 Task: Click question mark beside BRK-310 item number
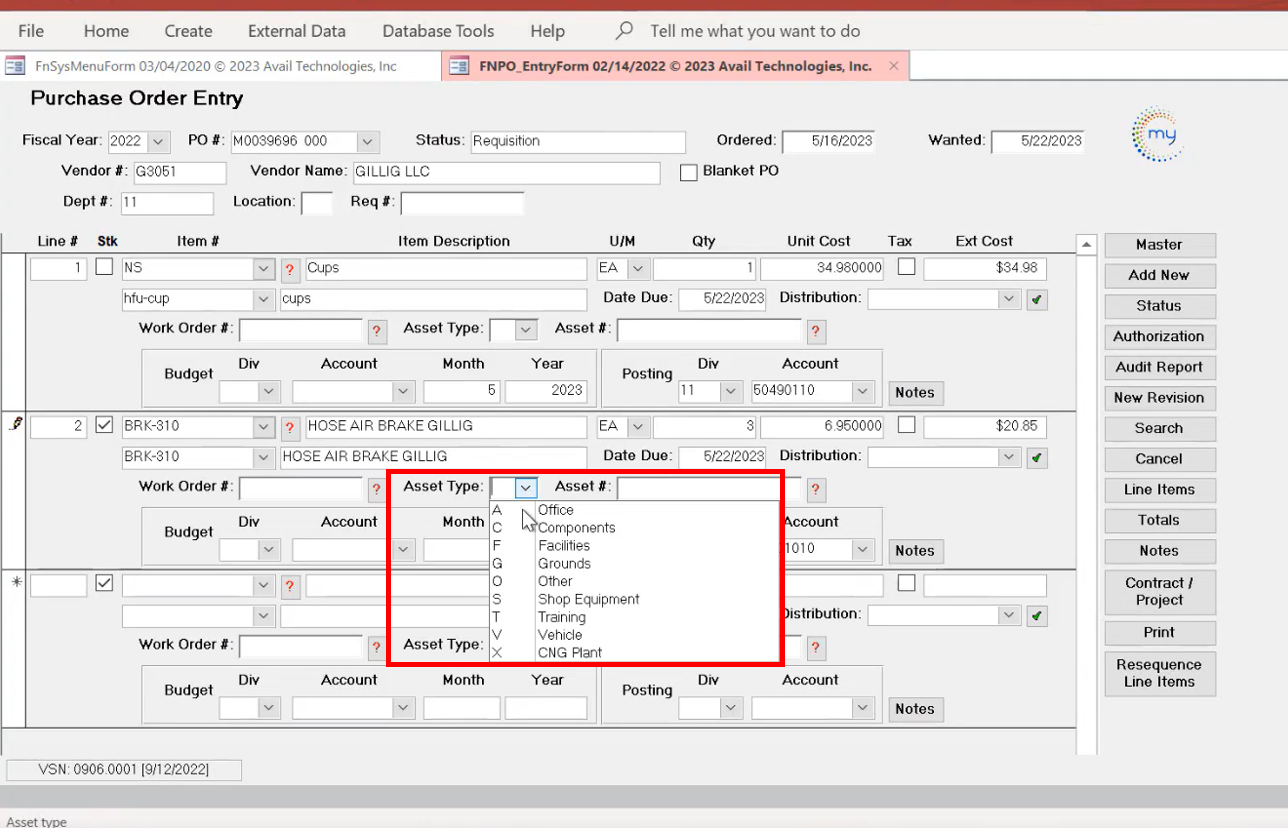(x=291, y=427)
